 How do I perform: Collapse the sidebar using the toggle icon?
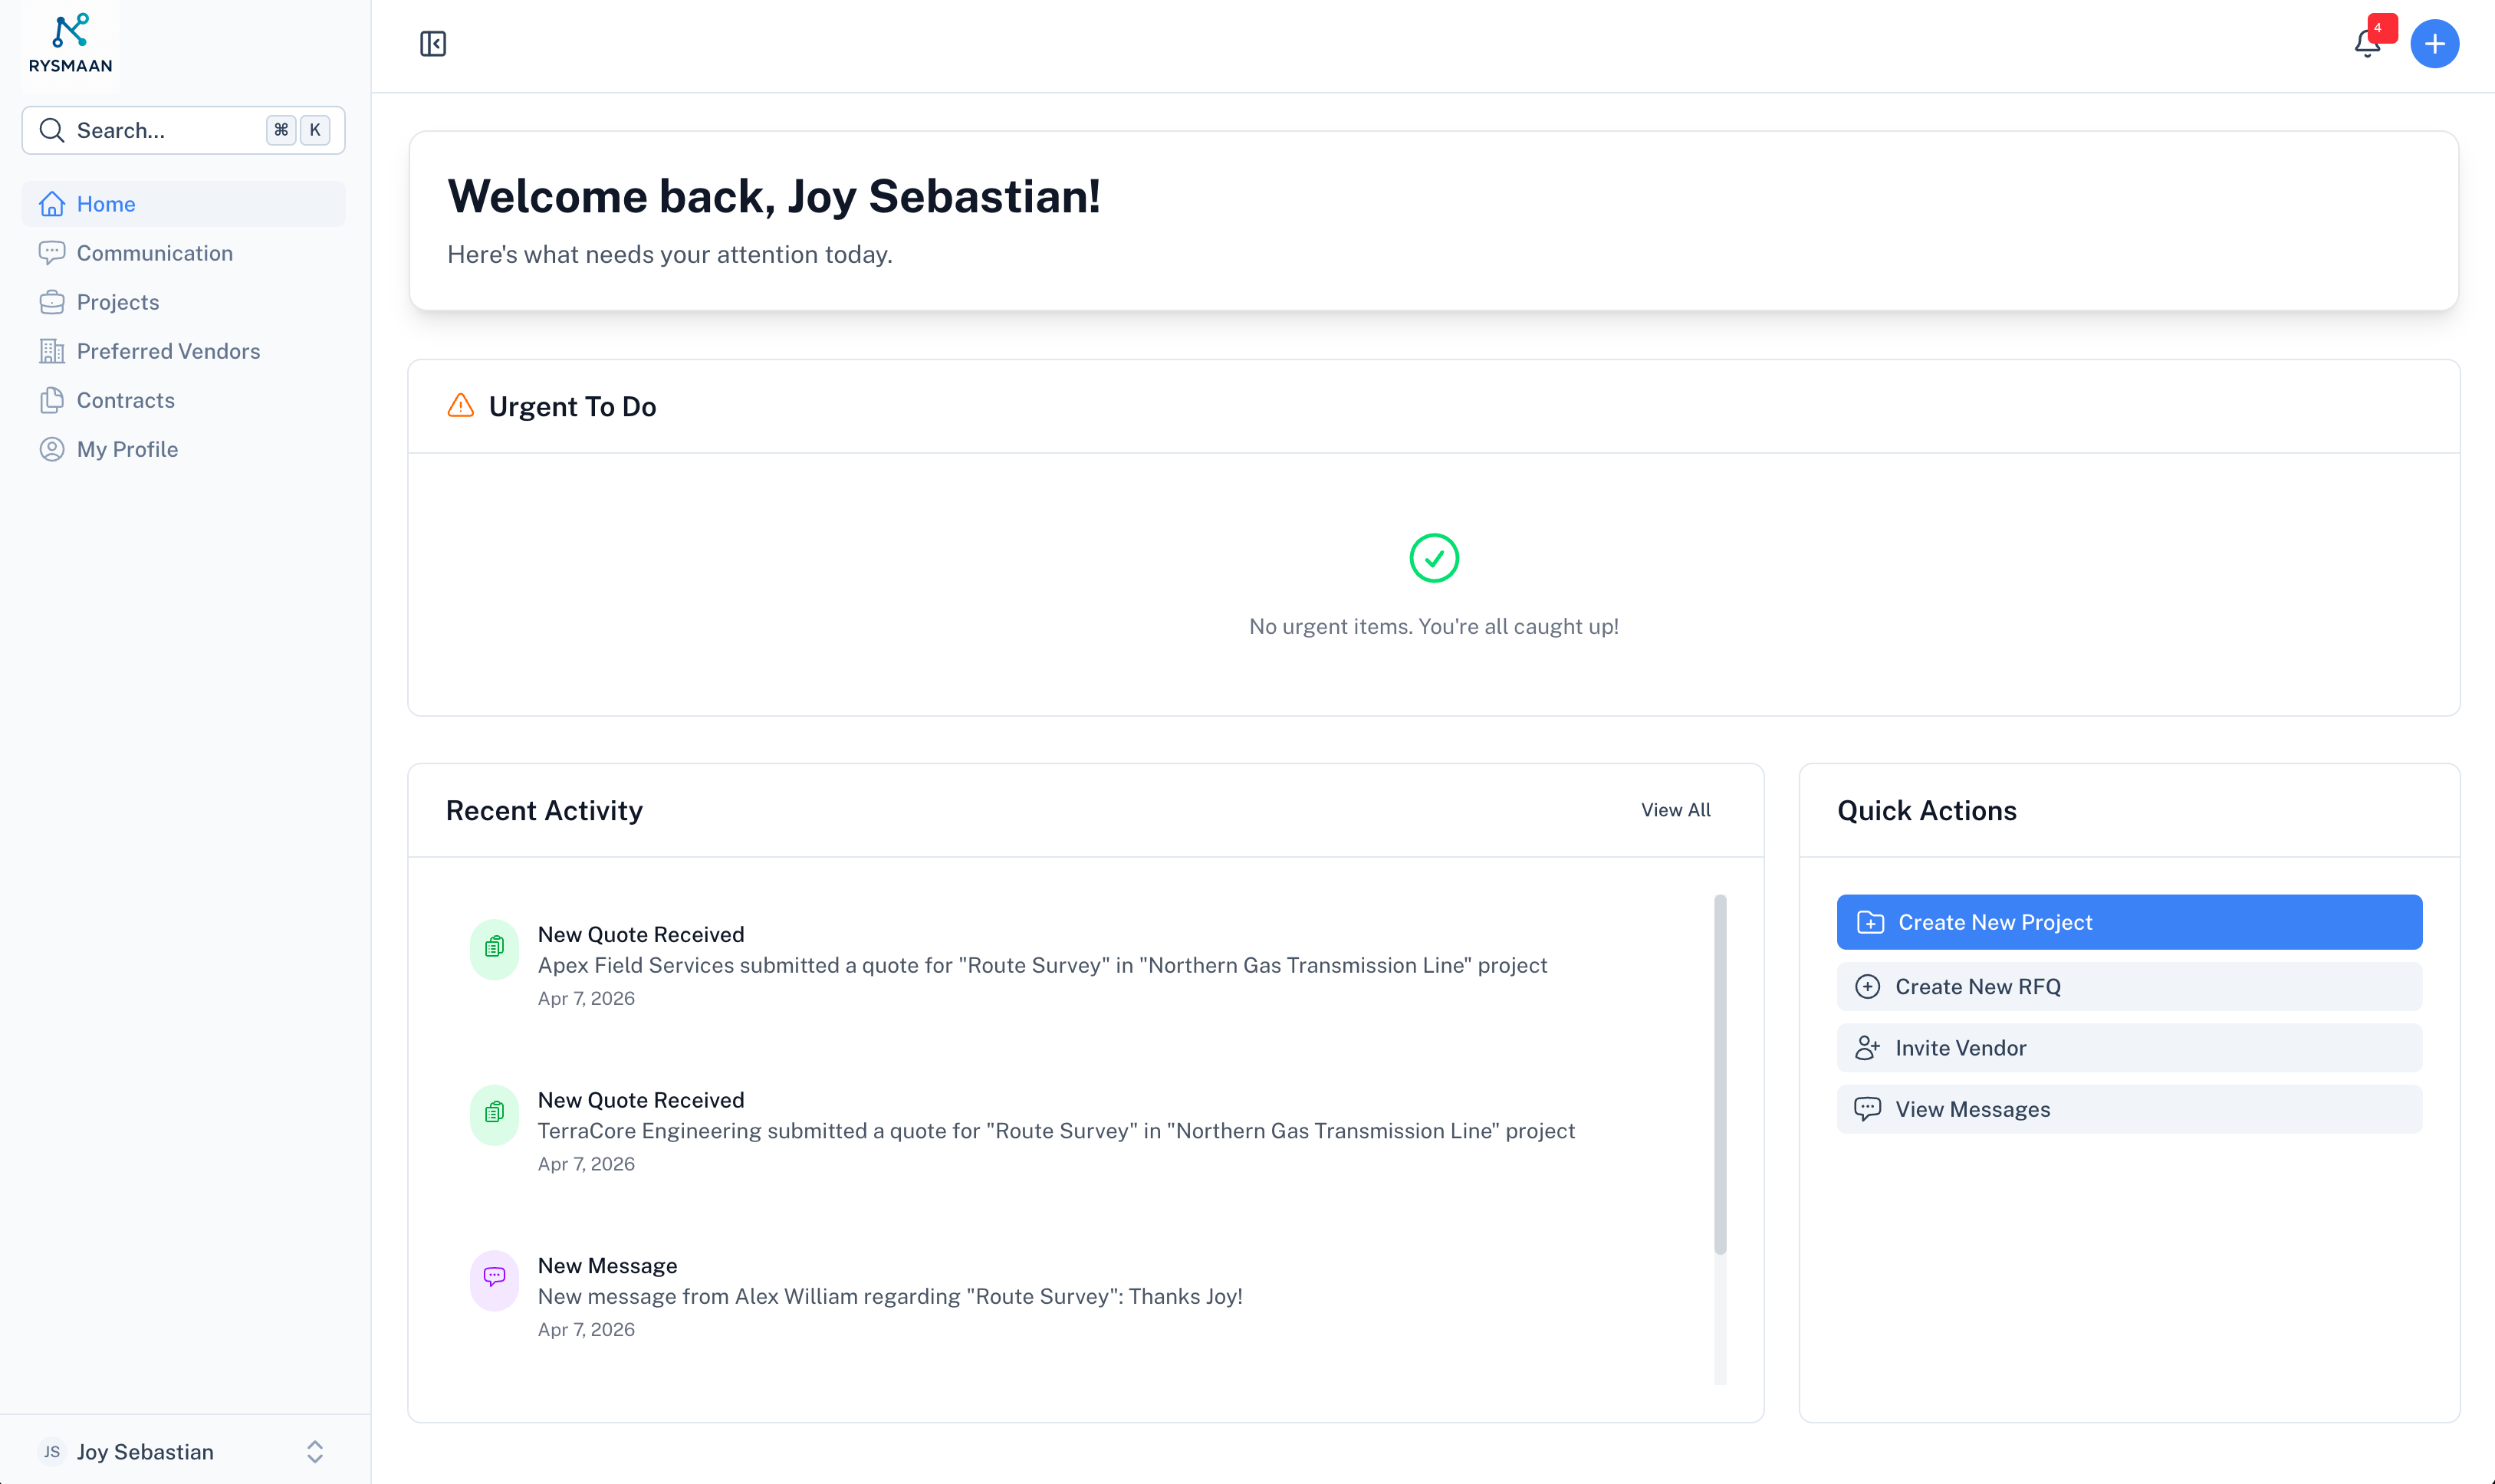click(433, 43)
